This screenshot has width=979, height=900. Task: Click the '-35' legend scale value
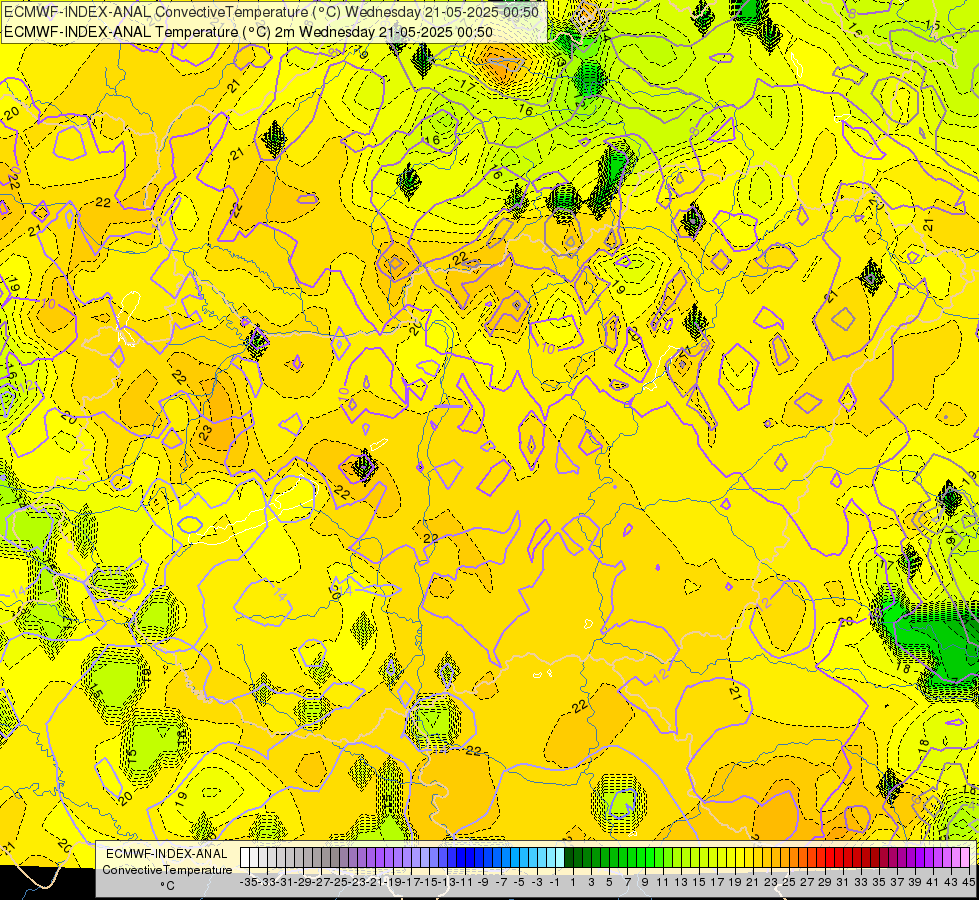(249, 883)
